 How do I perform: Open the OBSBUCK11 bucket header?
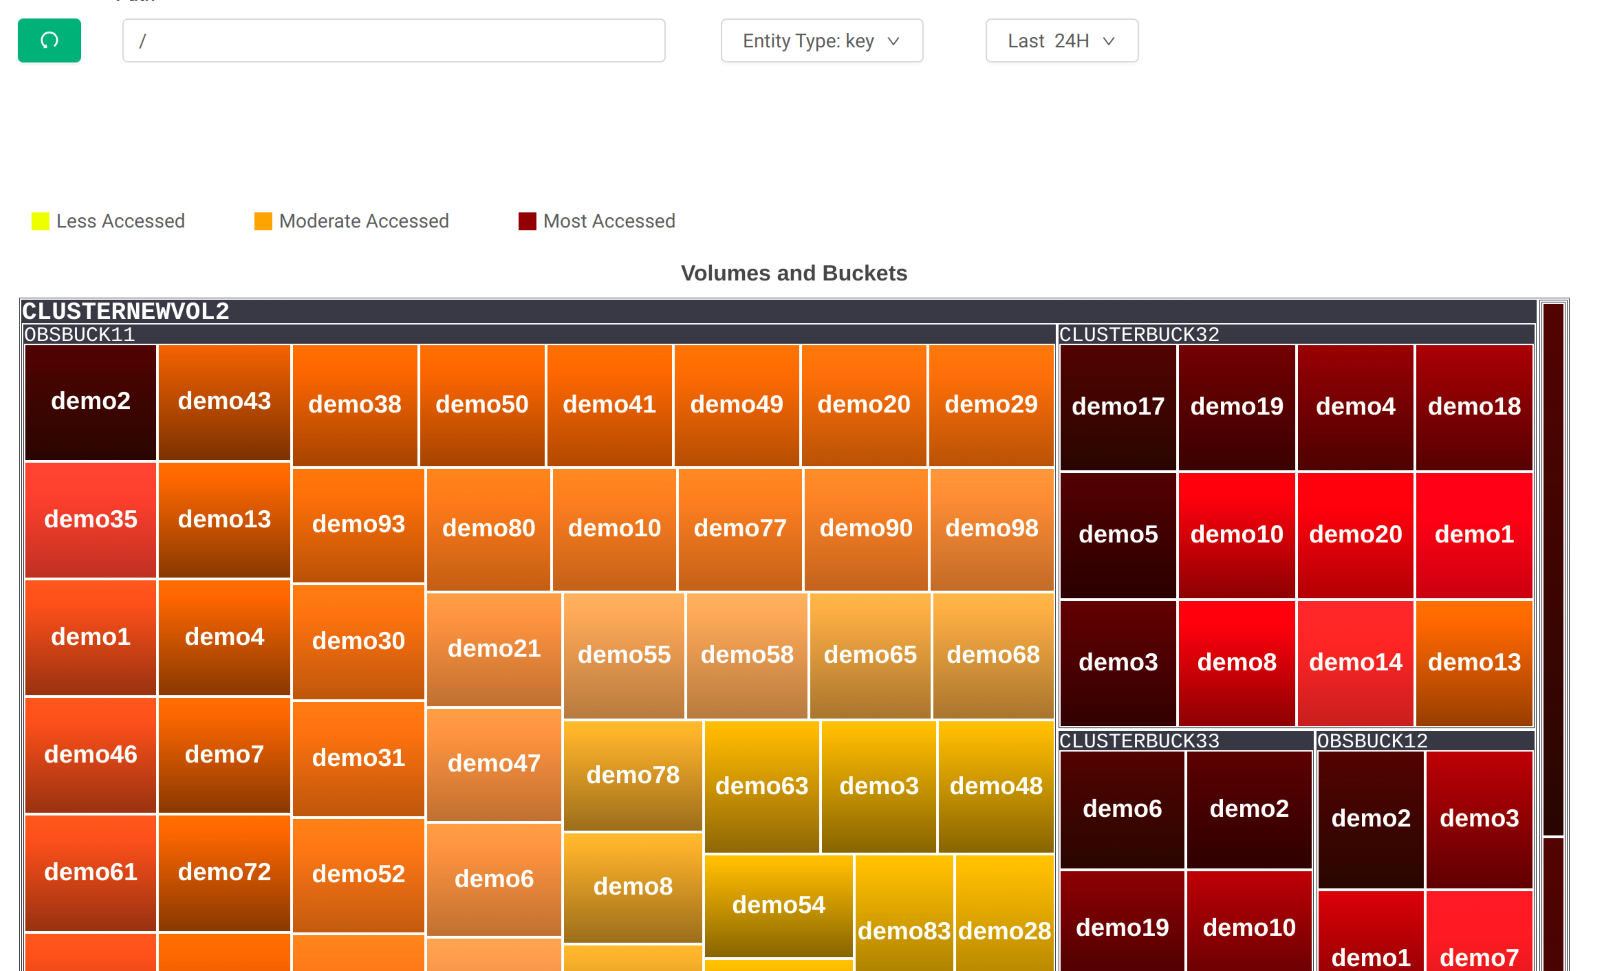[x=80, y=335]
